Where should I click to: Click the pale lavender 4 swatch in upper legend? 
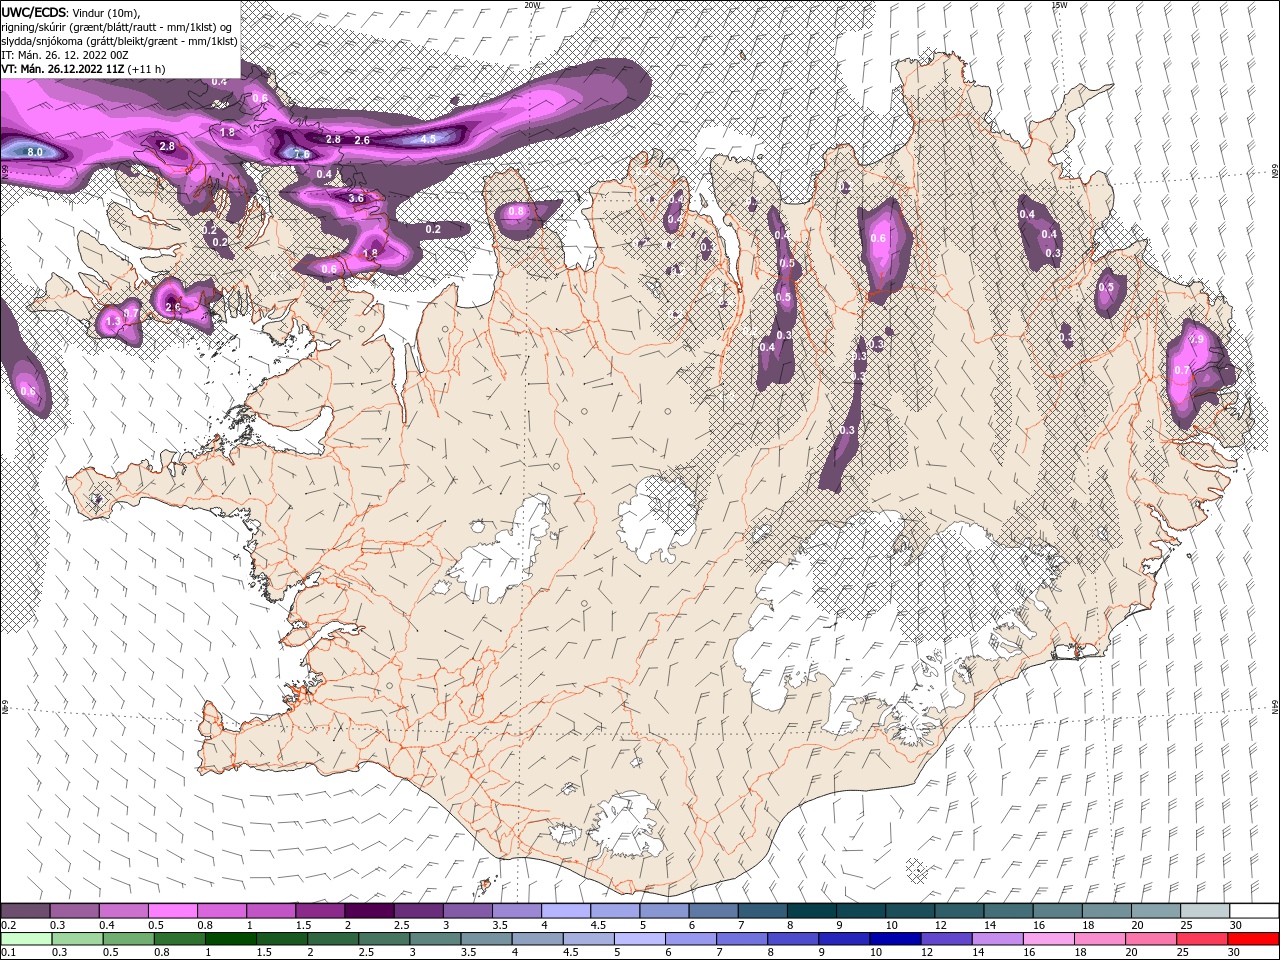[566, 911]
